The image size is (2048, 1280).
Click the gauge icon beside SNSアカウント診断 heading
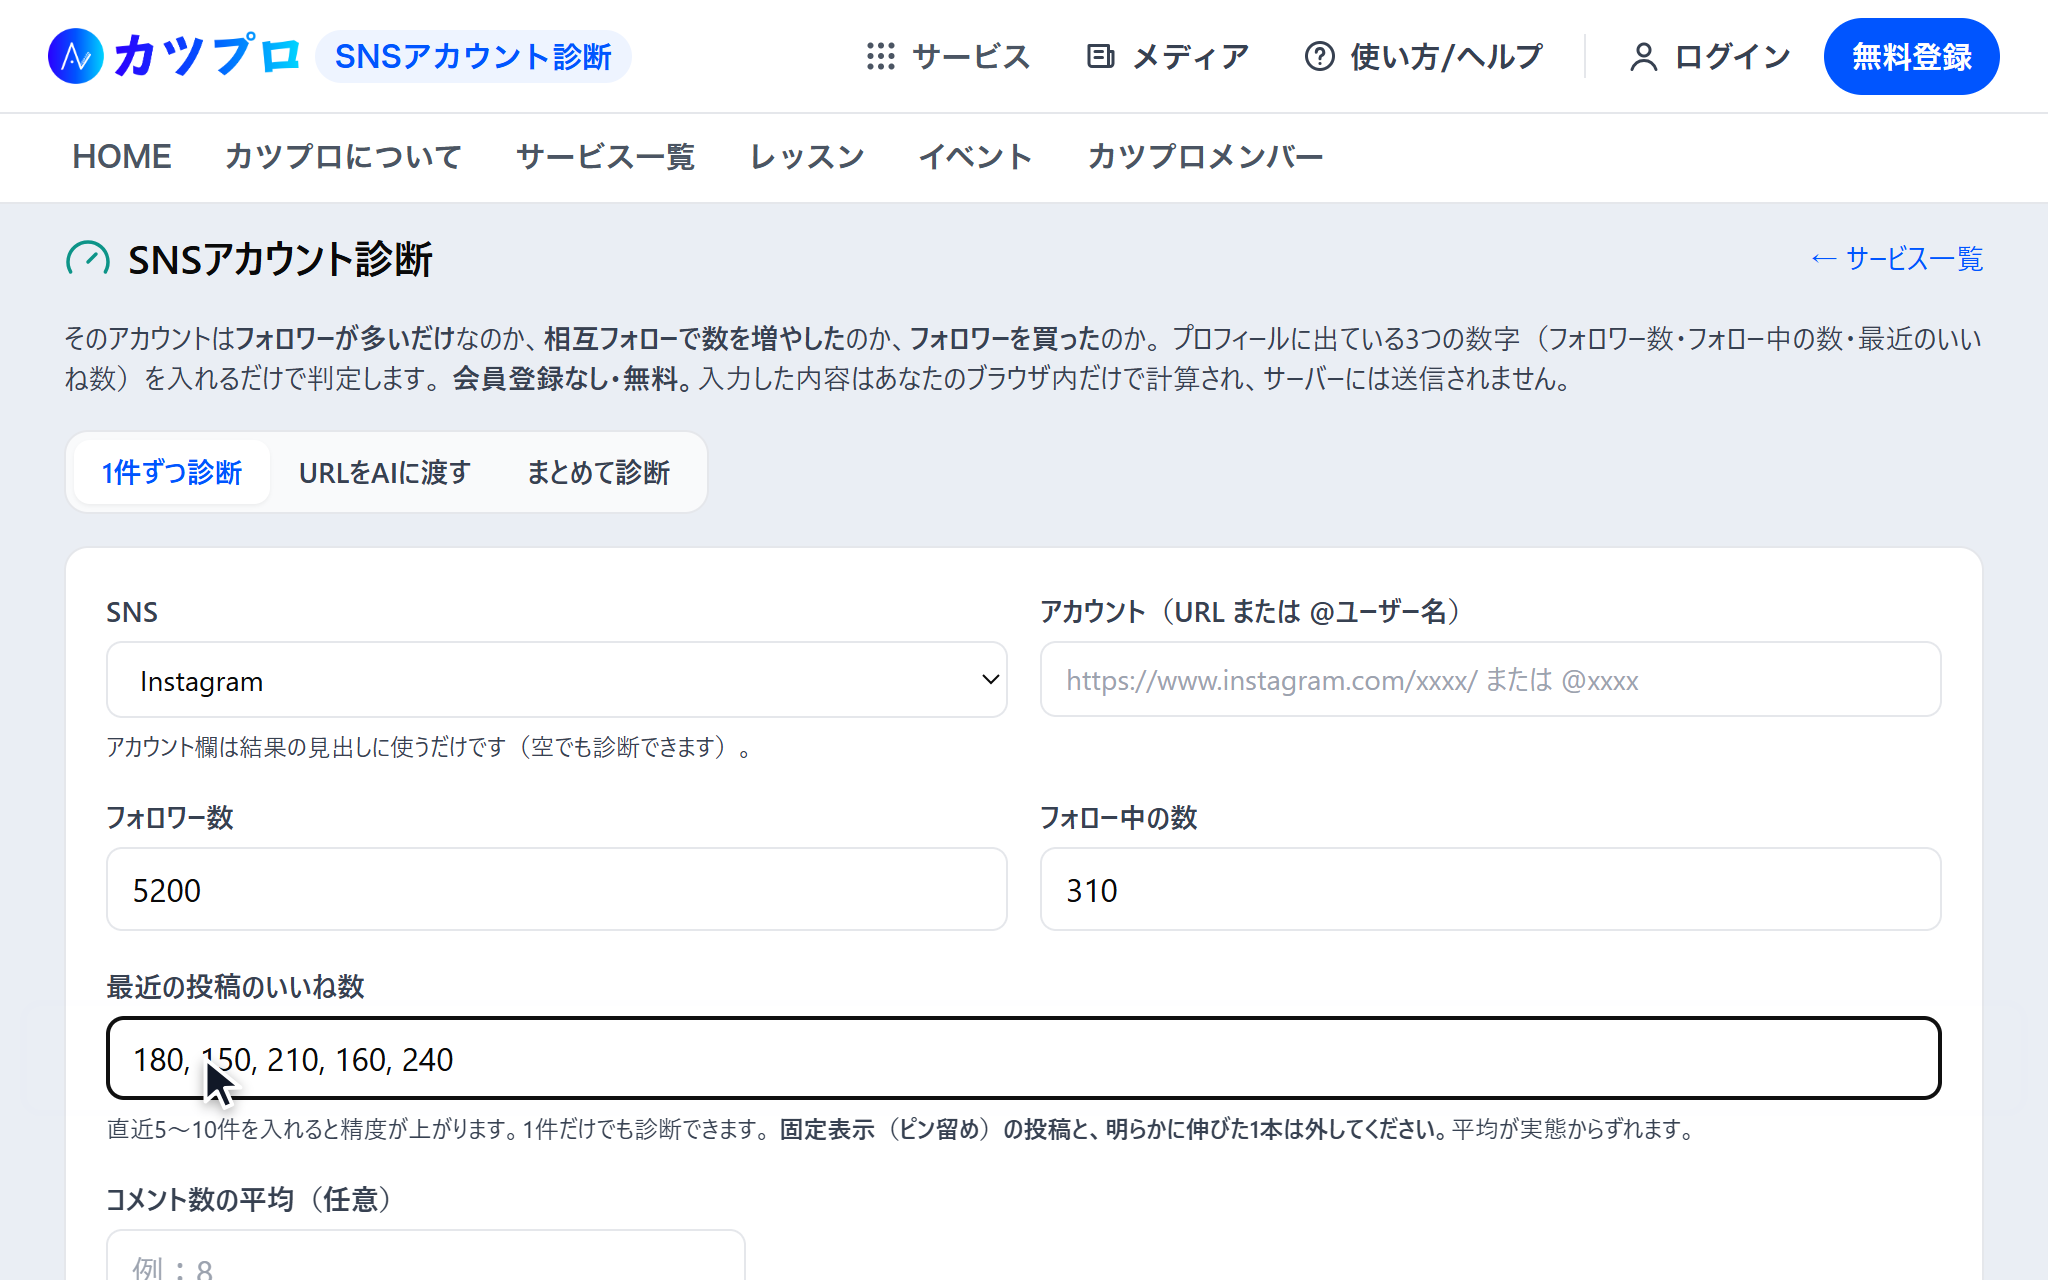click(88, 260)
